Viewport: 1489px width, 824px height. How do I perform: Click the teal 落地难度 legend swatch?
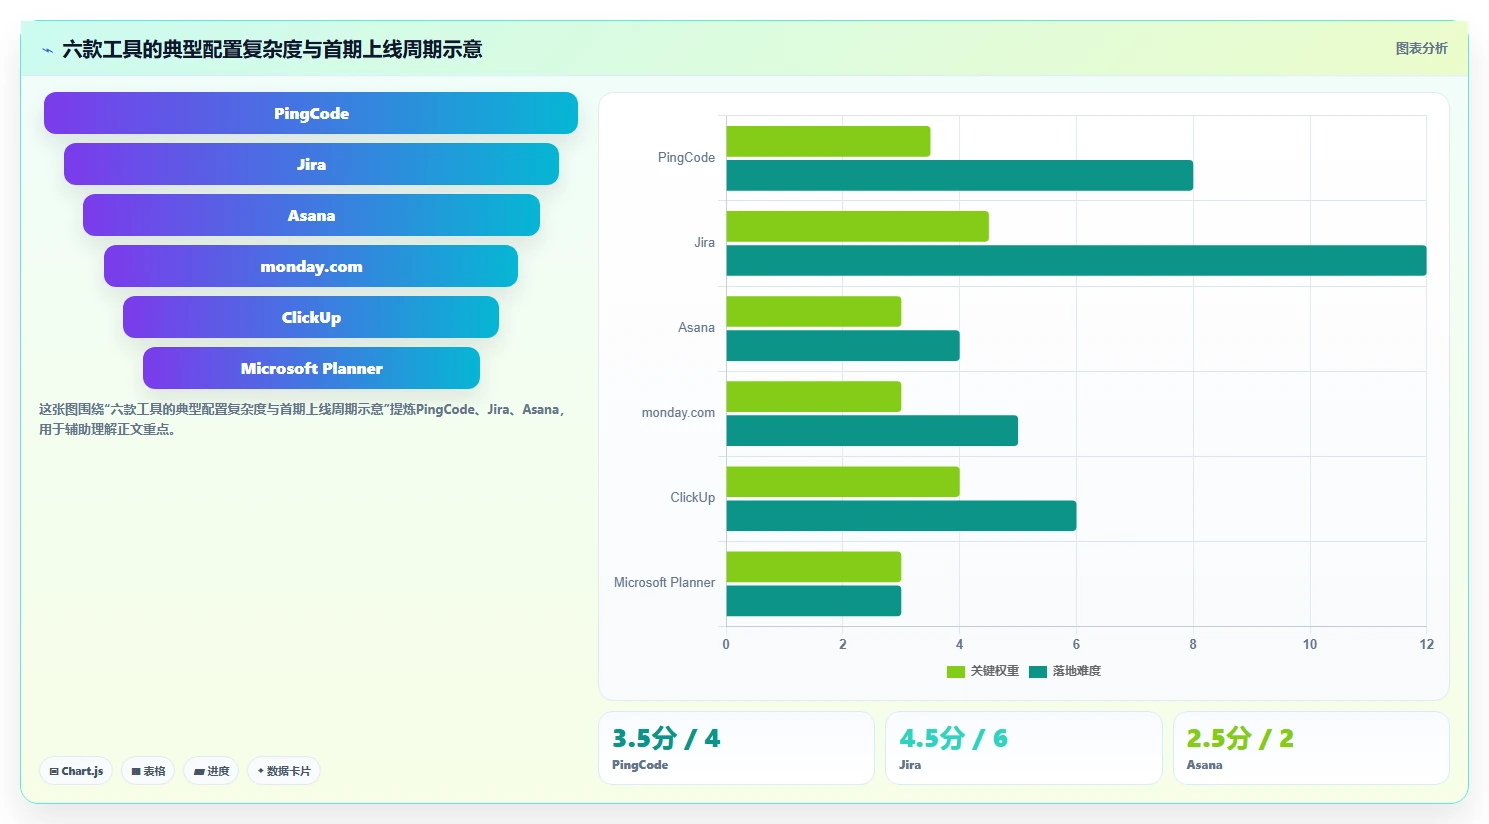pyautogui.click(x=1038, y=672)
